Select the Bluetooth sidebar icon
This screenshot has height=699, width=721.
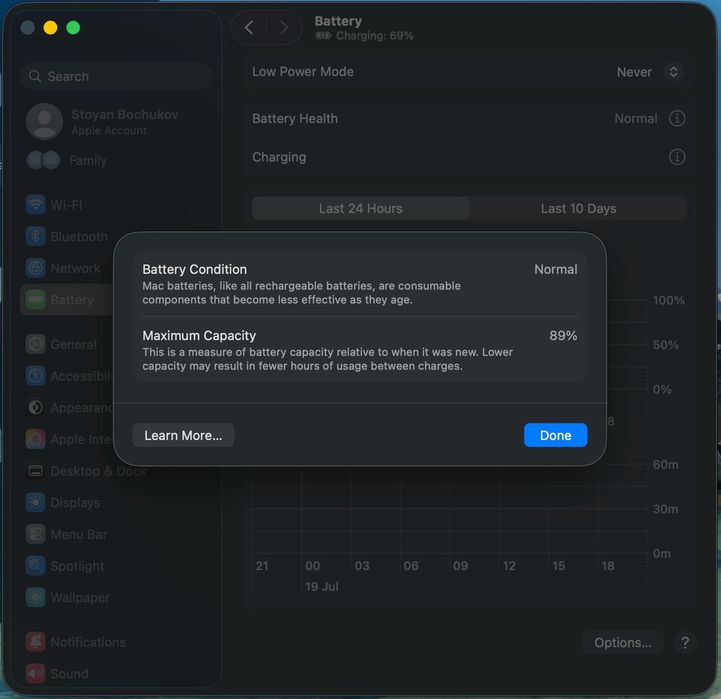point(35,236)
